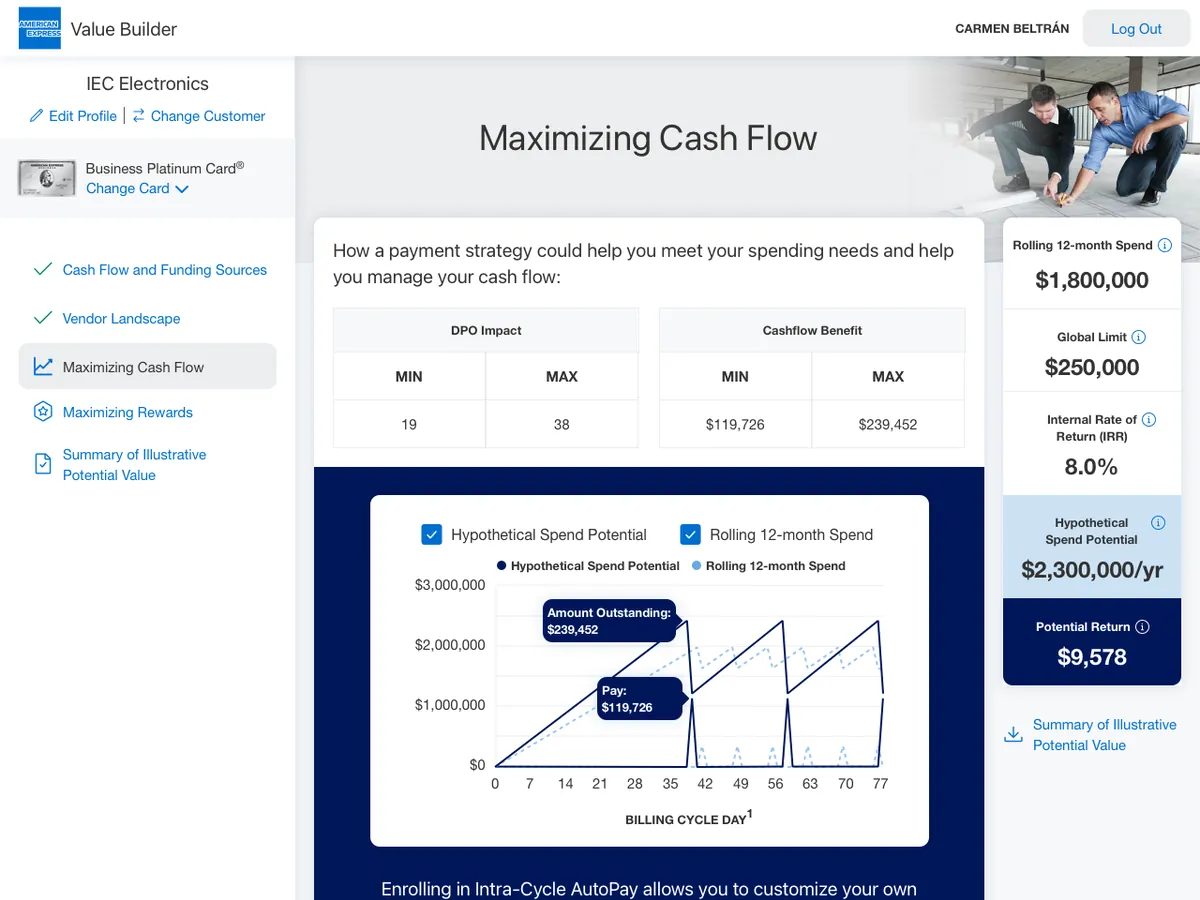Screen dimensions: 1200x900
Task: Click the $2,300,000/yr spend potential value
Action: pyautogui.click(x=1092, y=570)
